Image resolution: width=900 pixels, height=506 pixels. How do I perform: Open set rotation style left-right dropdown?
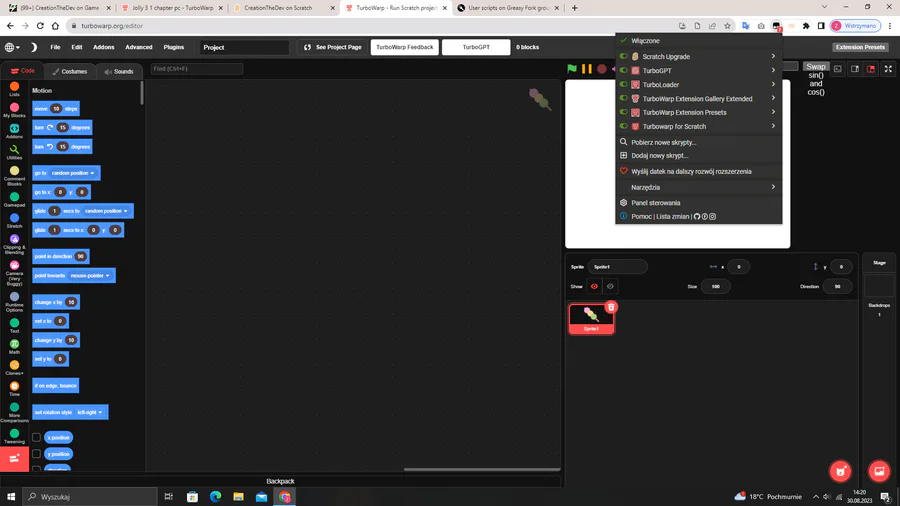coord(90,412)
